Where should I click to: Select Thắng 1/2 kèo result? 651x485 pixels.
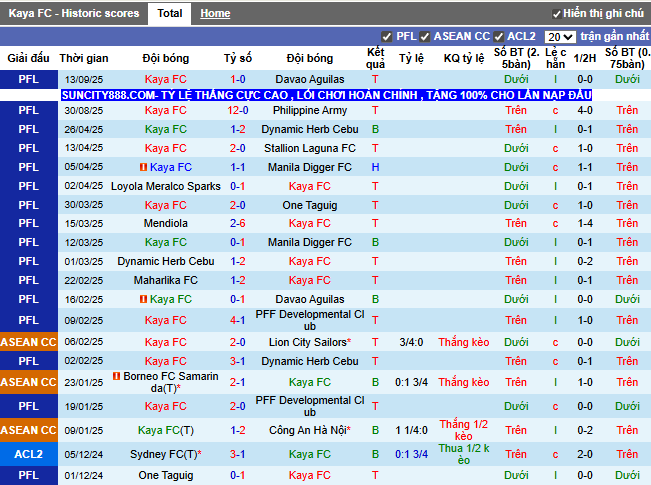(464, 430)
